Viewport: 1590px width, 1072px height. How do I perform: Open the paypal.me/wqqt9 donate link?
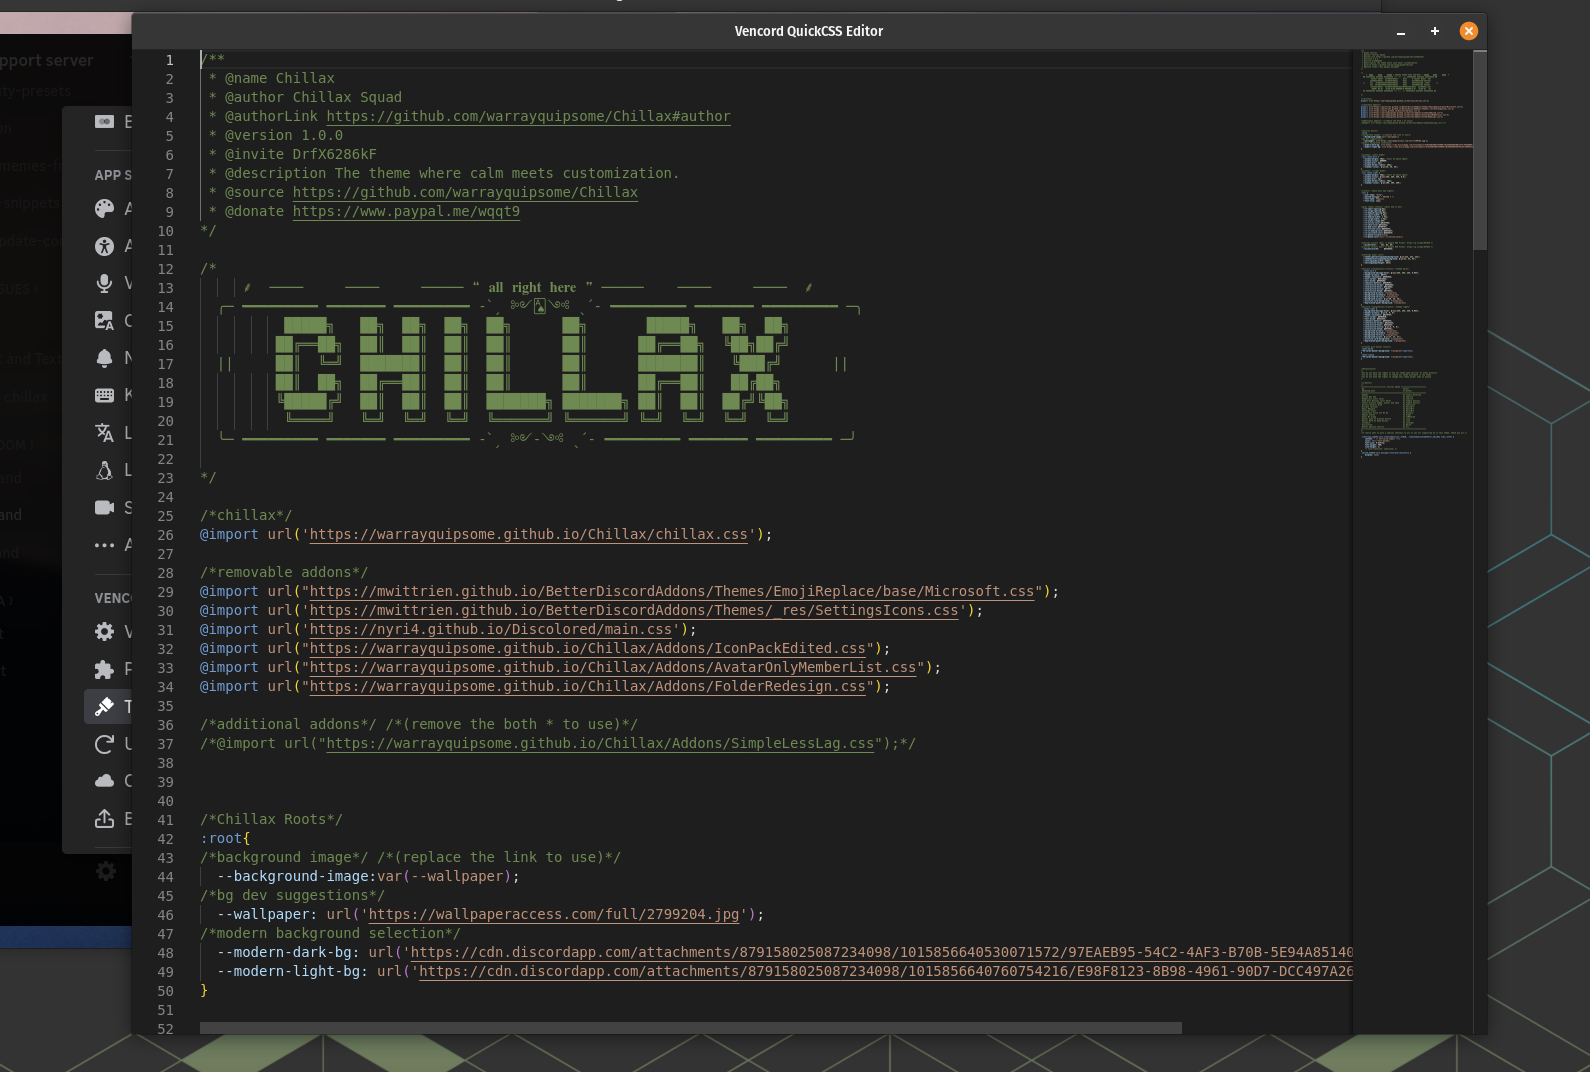point(406,211)
